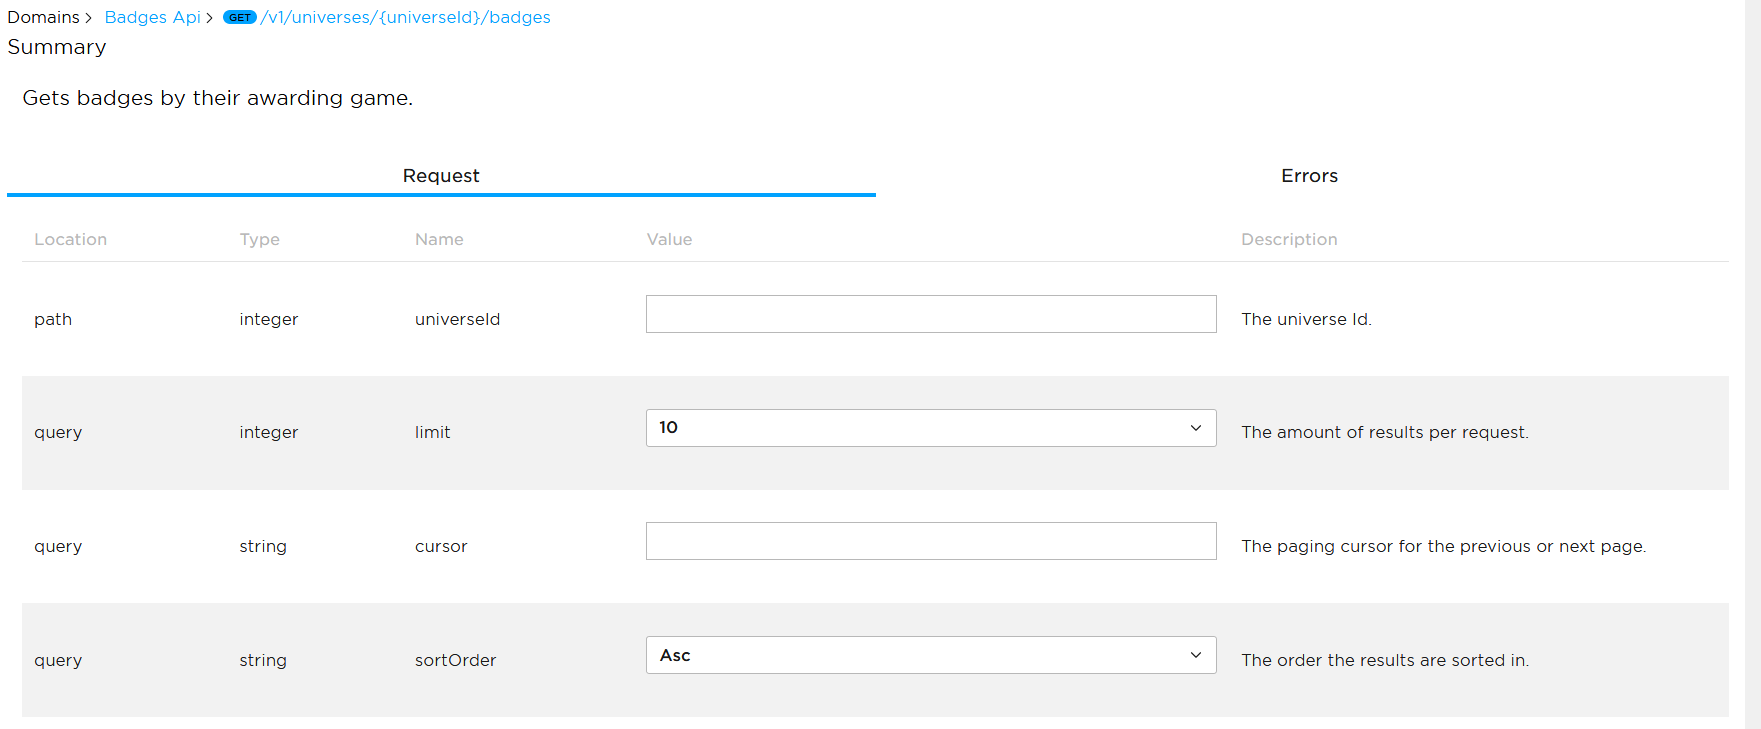Click the 'string' type in cursor row

(263, 546)
